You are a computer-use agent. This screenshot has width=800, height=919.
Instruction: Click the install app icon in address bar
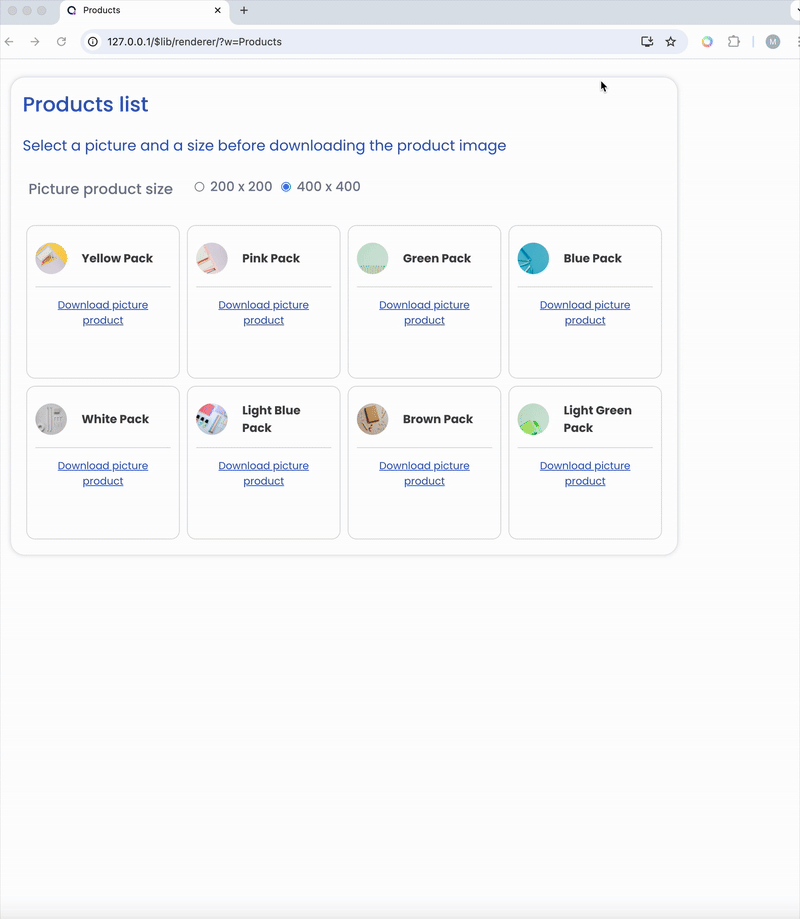click(x=647, y=42)
